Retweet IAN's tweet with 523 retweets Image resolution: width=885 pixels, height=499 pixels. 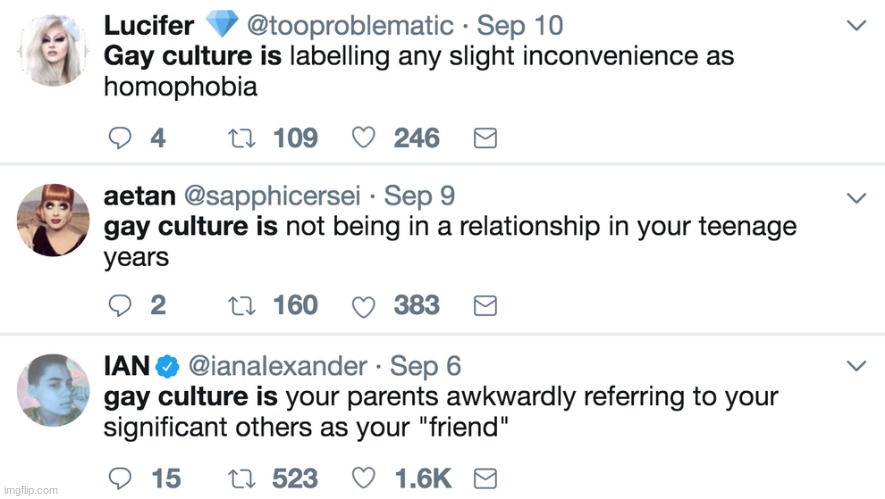(x=242, y=479)
